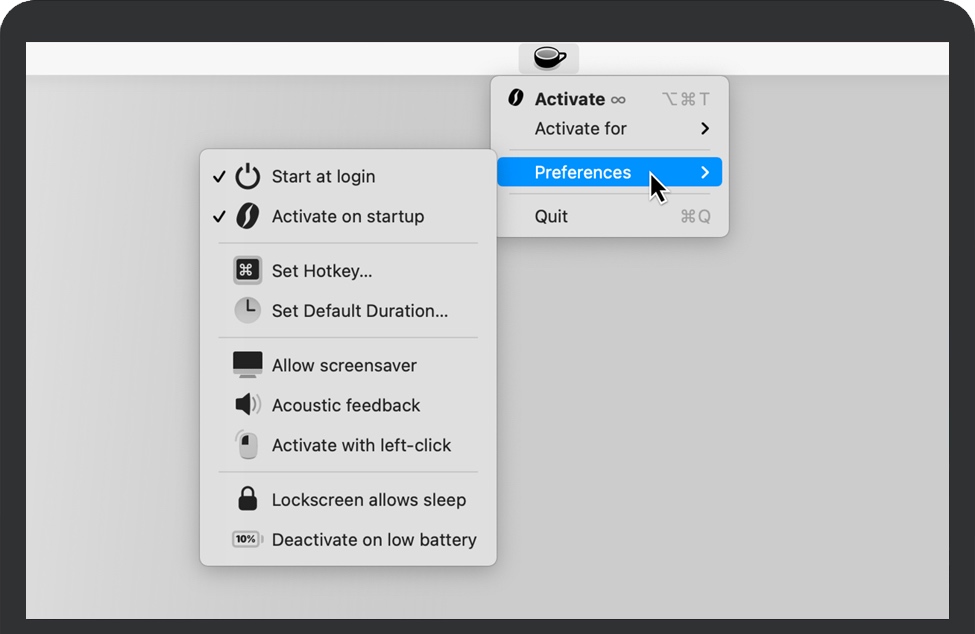Click the coffee cup menu bar icon
The width and height of the screenshot is (975, 634).
(x=549, y=58)
